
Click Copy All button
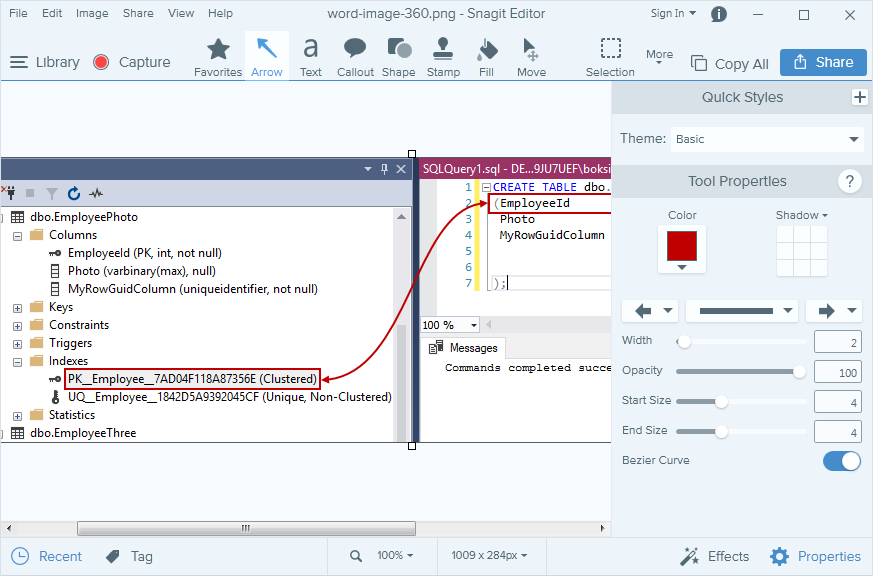tap(730, 63)
